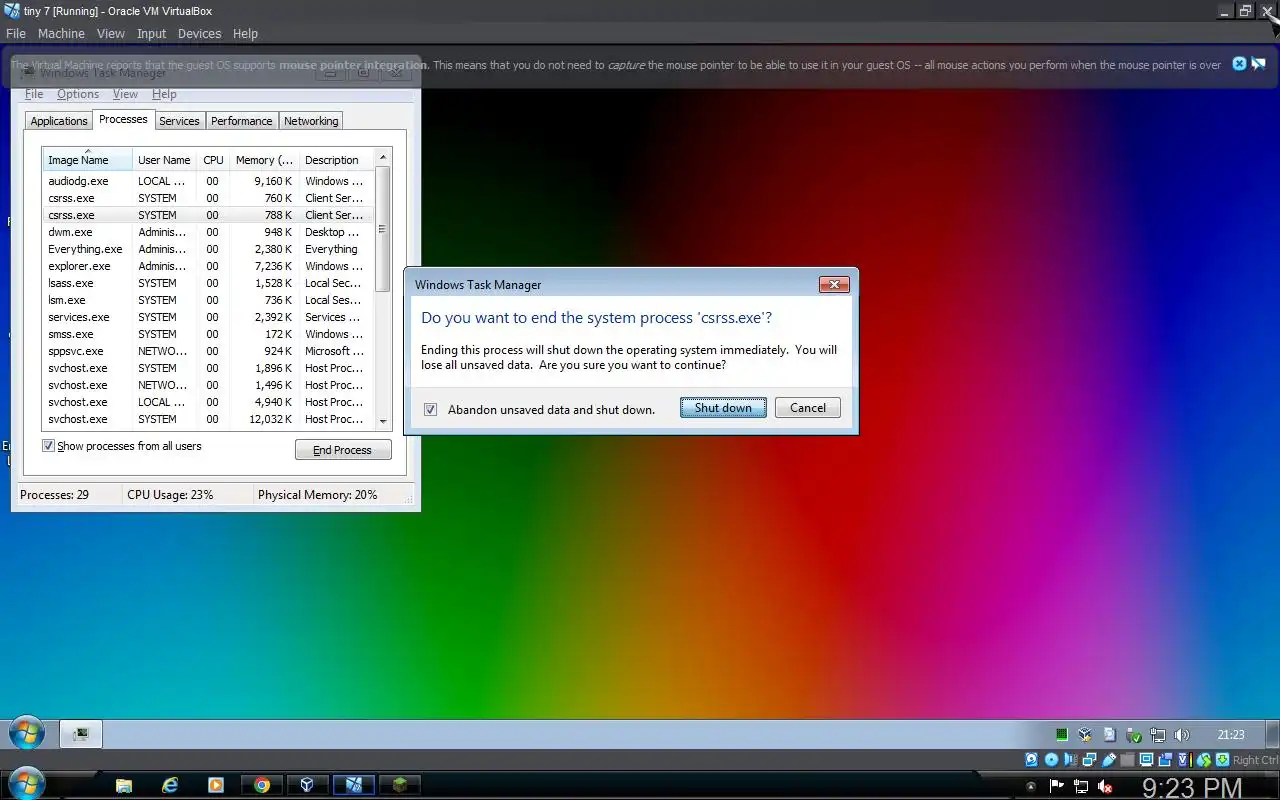The width and height of the screenshot is (1280, 800).
Task: Select the explorer.exe process
Action: [207, 266]
